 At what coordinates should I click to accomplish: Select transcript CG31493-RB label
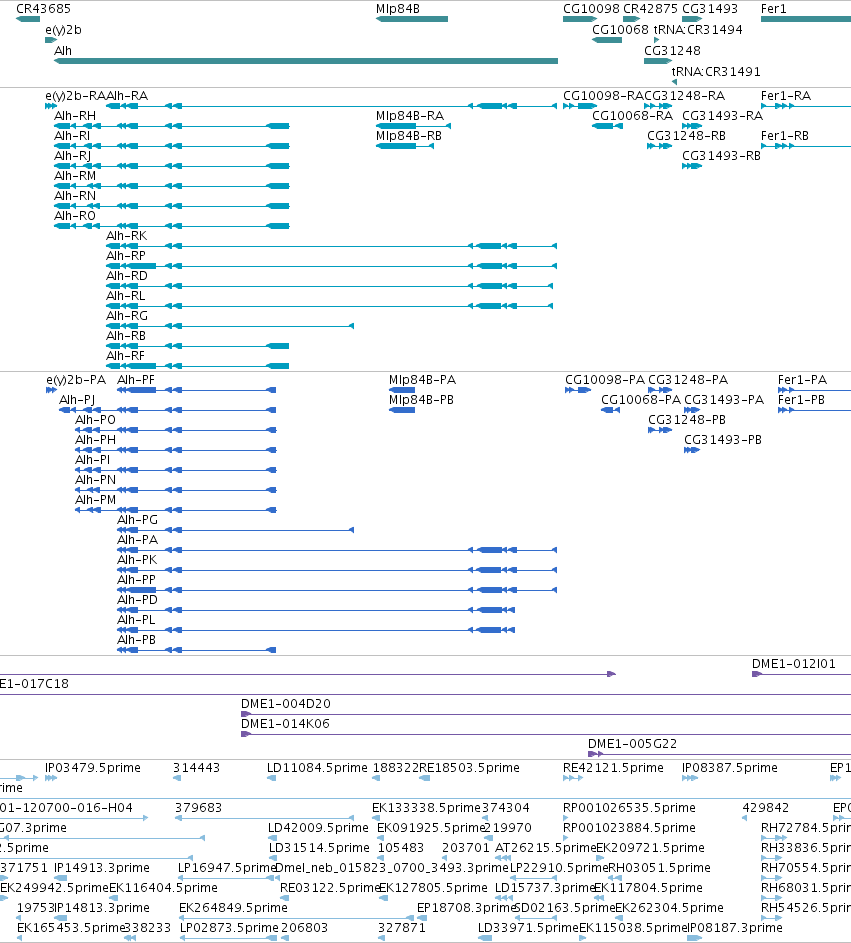722,156
